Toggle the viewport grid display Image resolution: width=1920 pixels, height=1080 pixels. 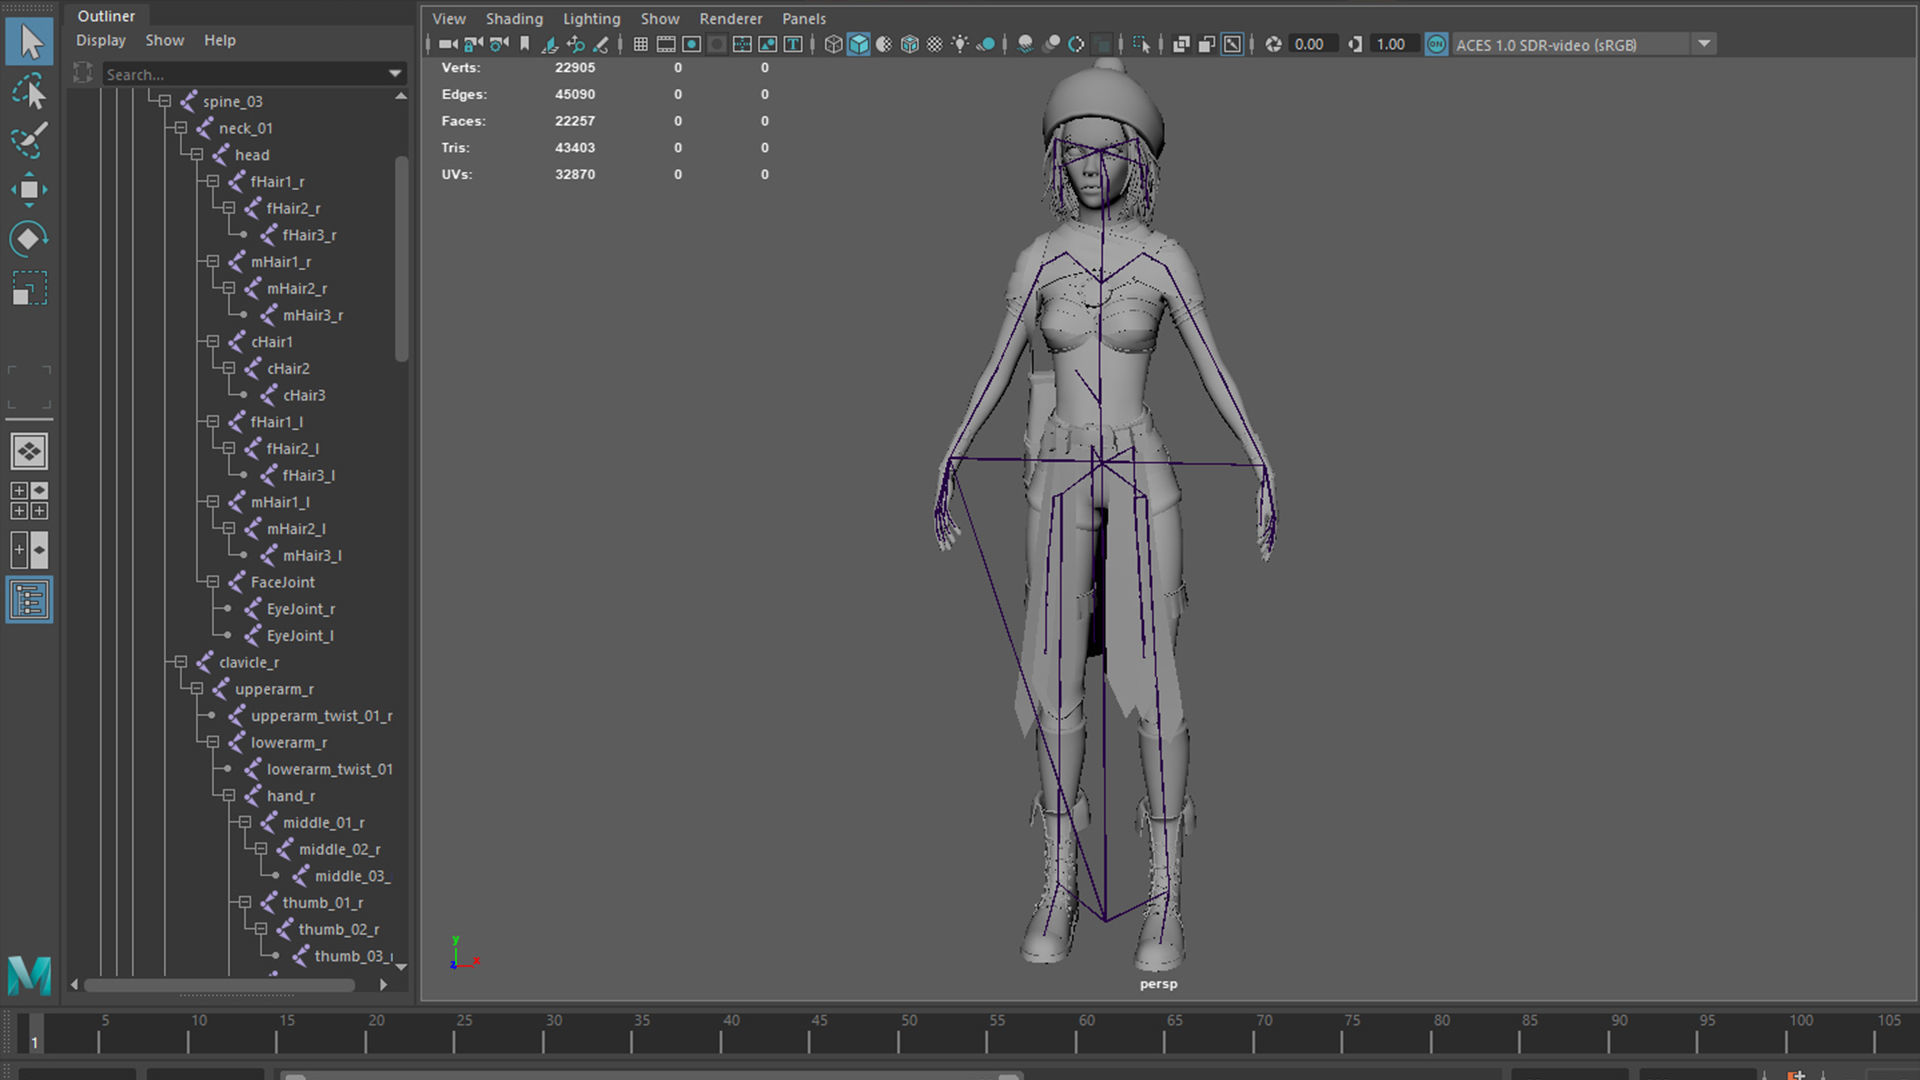(641, 44)
